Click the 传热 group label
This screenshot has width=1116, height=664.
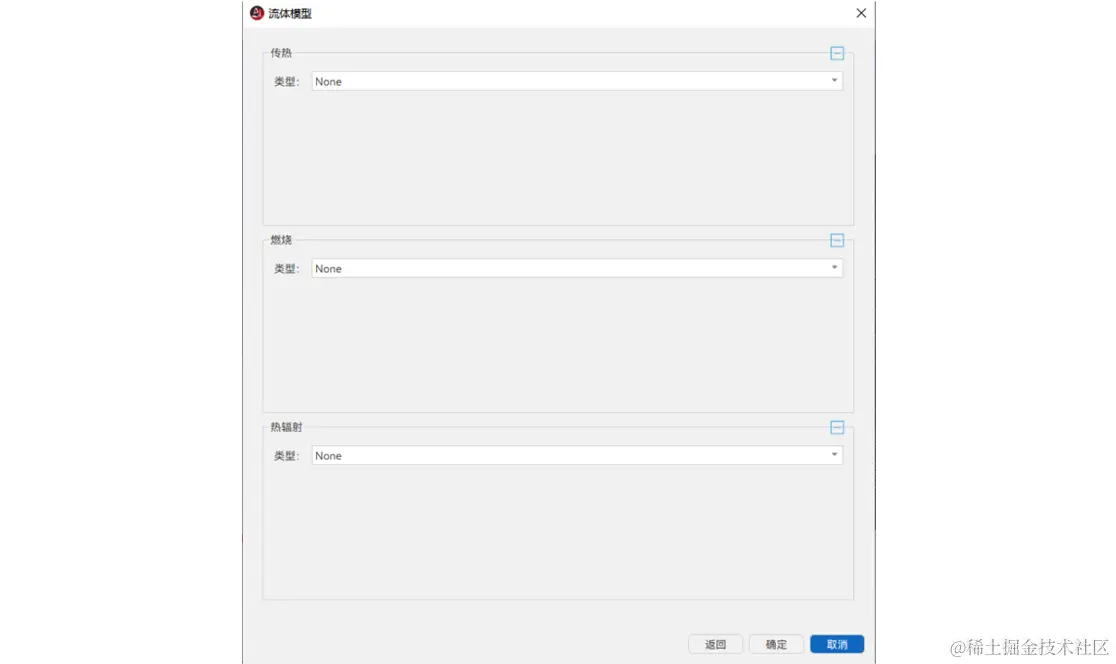click(x=281, y=53)
